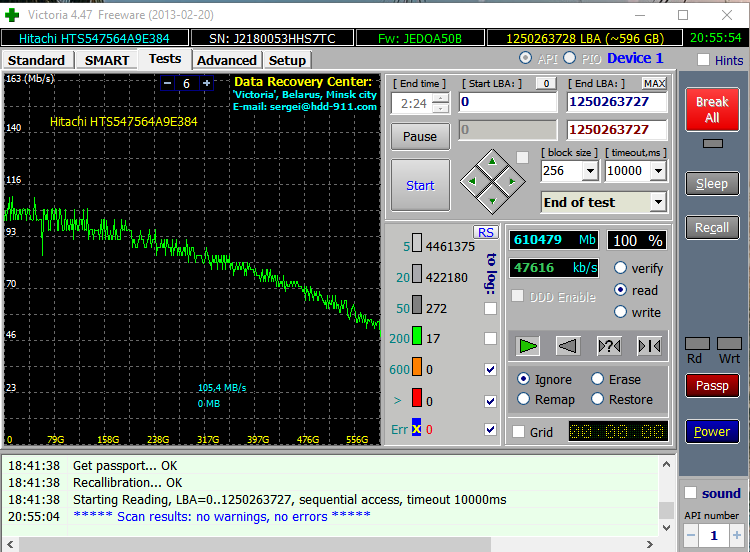The width and height of the screenshot is (750, 552).
Task: Select the butterfly scan mode icon
Action: (648, 346)
